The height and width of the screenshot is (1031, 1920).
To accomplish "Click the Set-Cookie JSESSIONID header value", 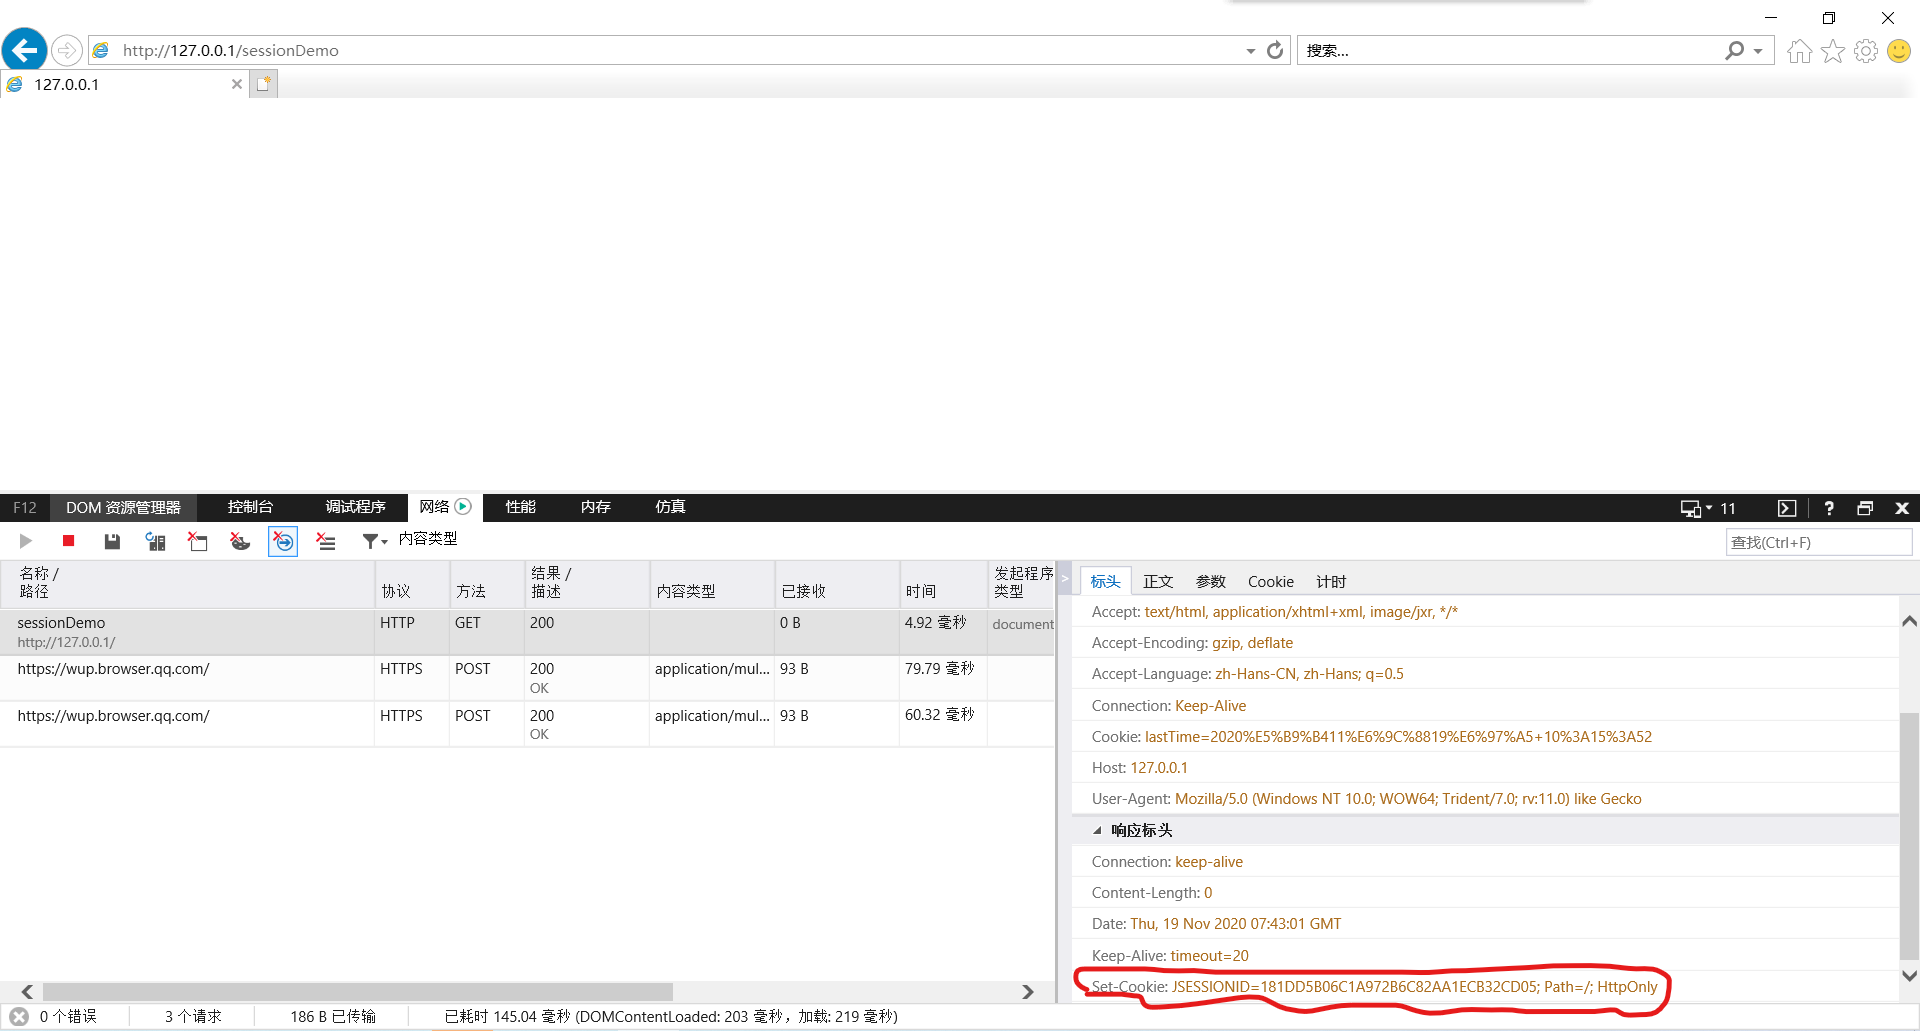I will click(x=1414, y=986).
